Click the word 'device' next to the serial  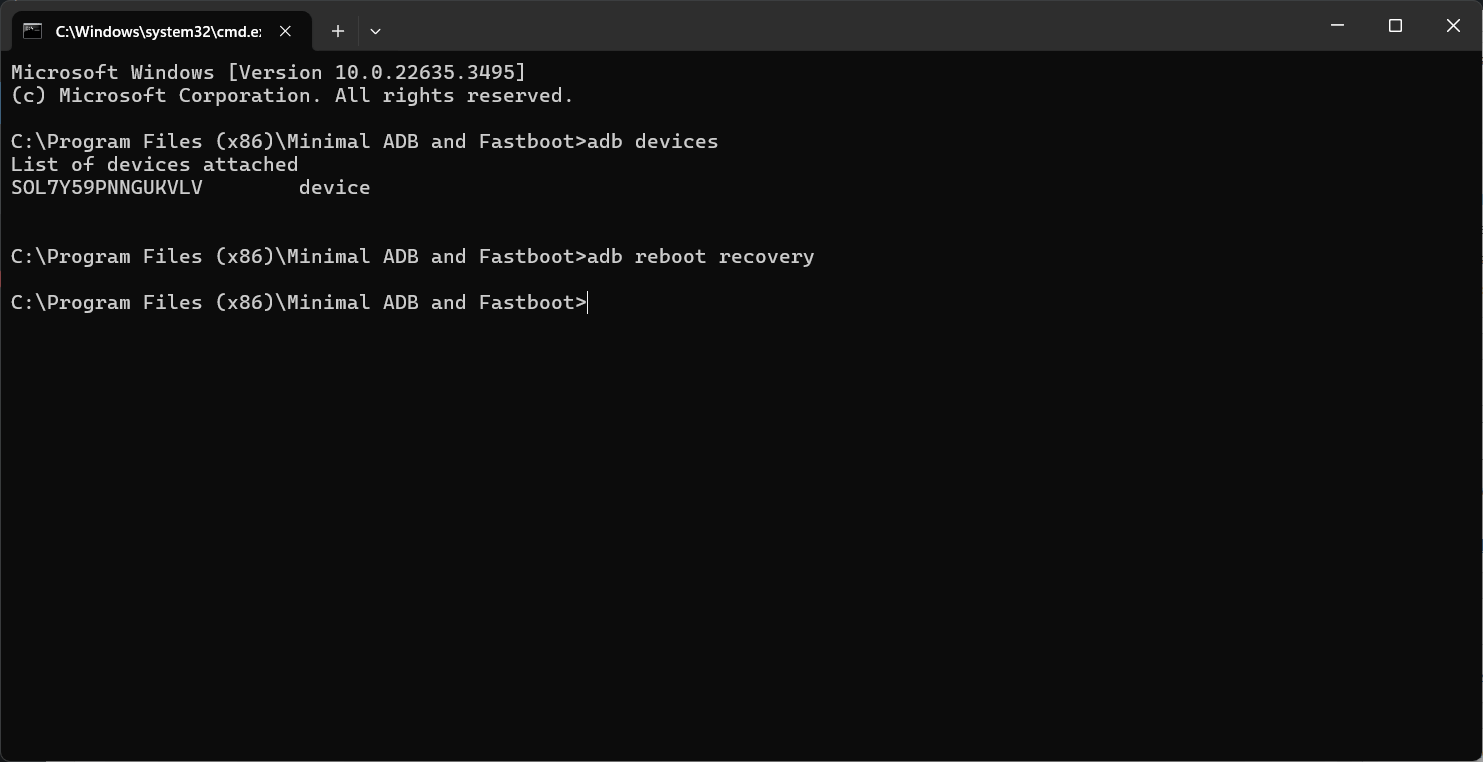point(335,187)
